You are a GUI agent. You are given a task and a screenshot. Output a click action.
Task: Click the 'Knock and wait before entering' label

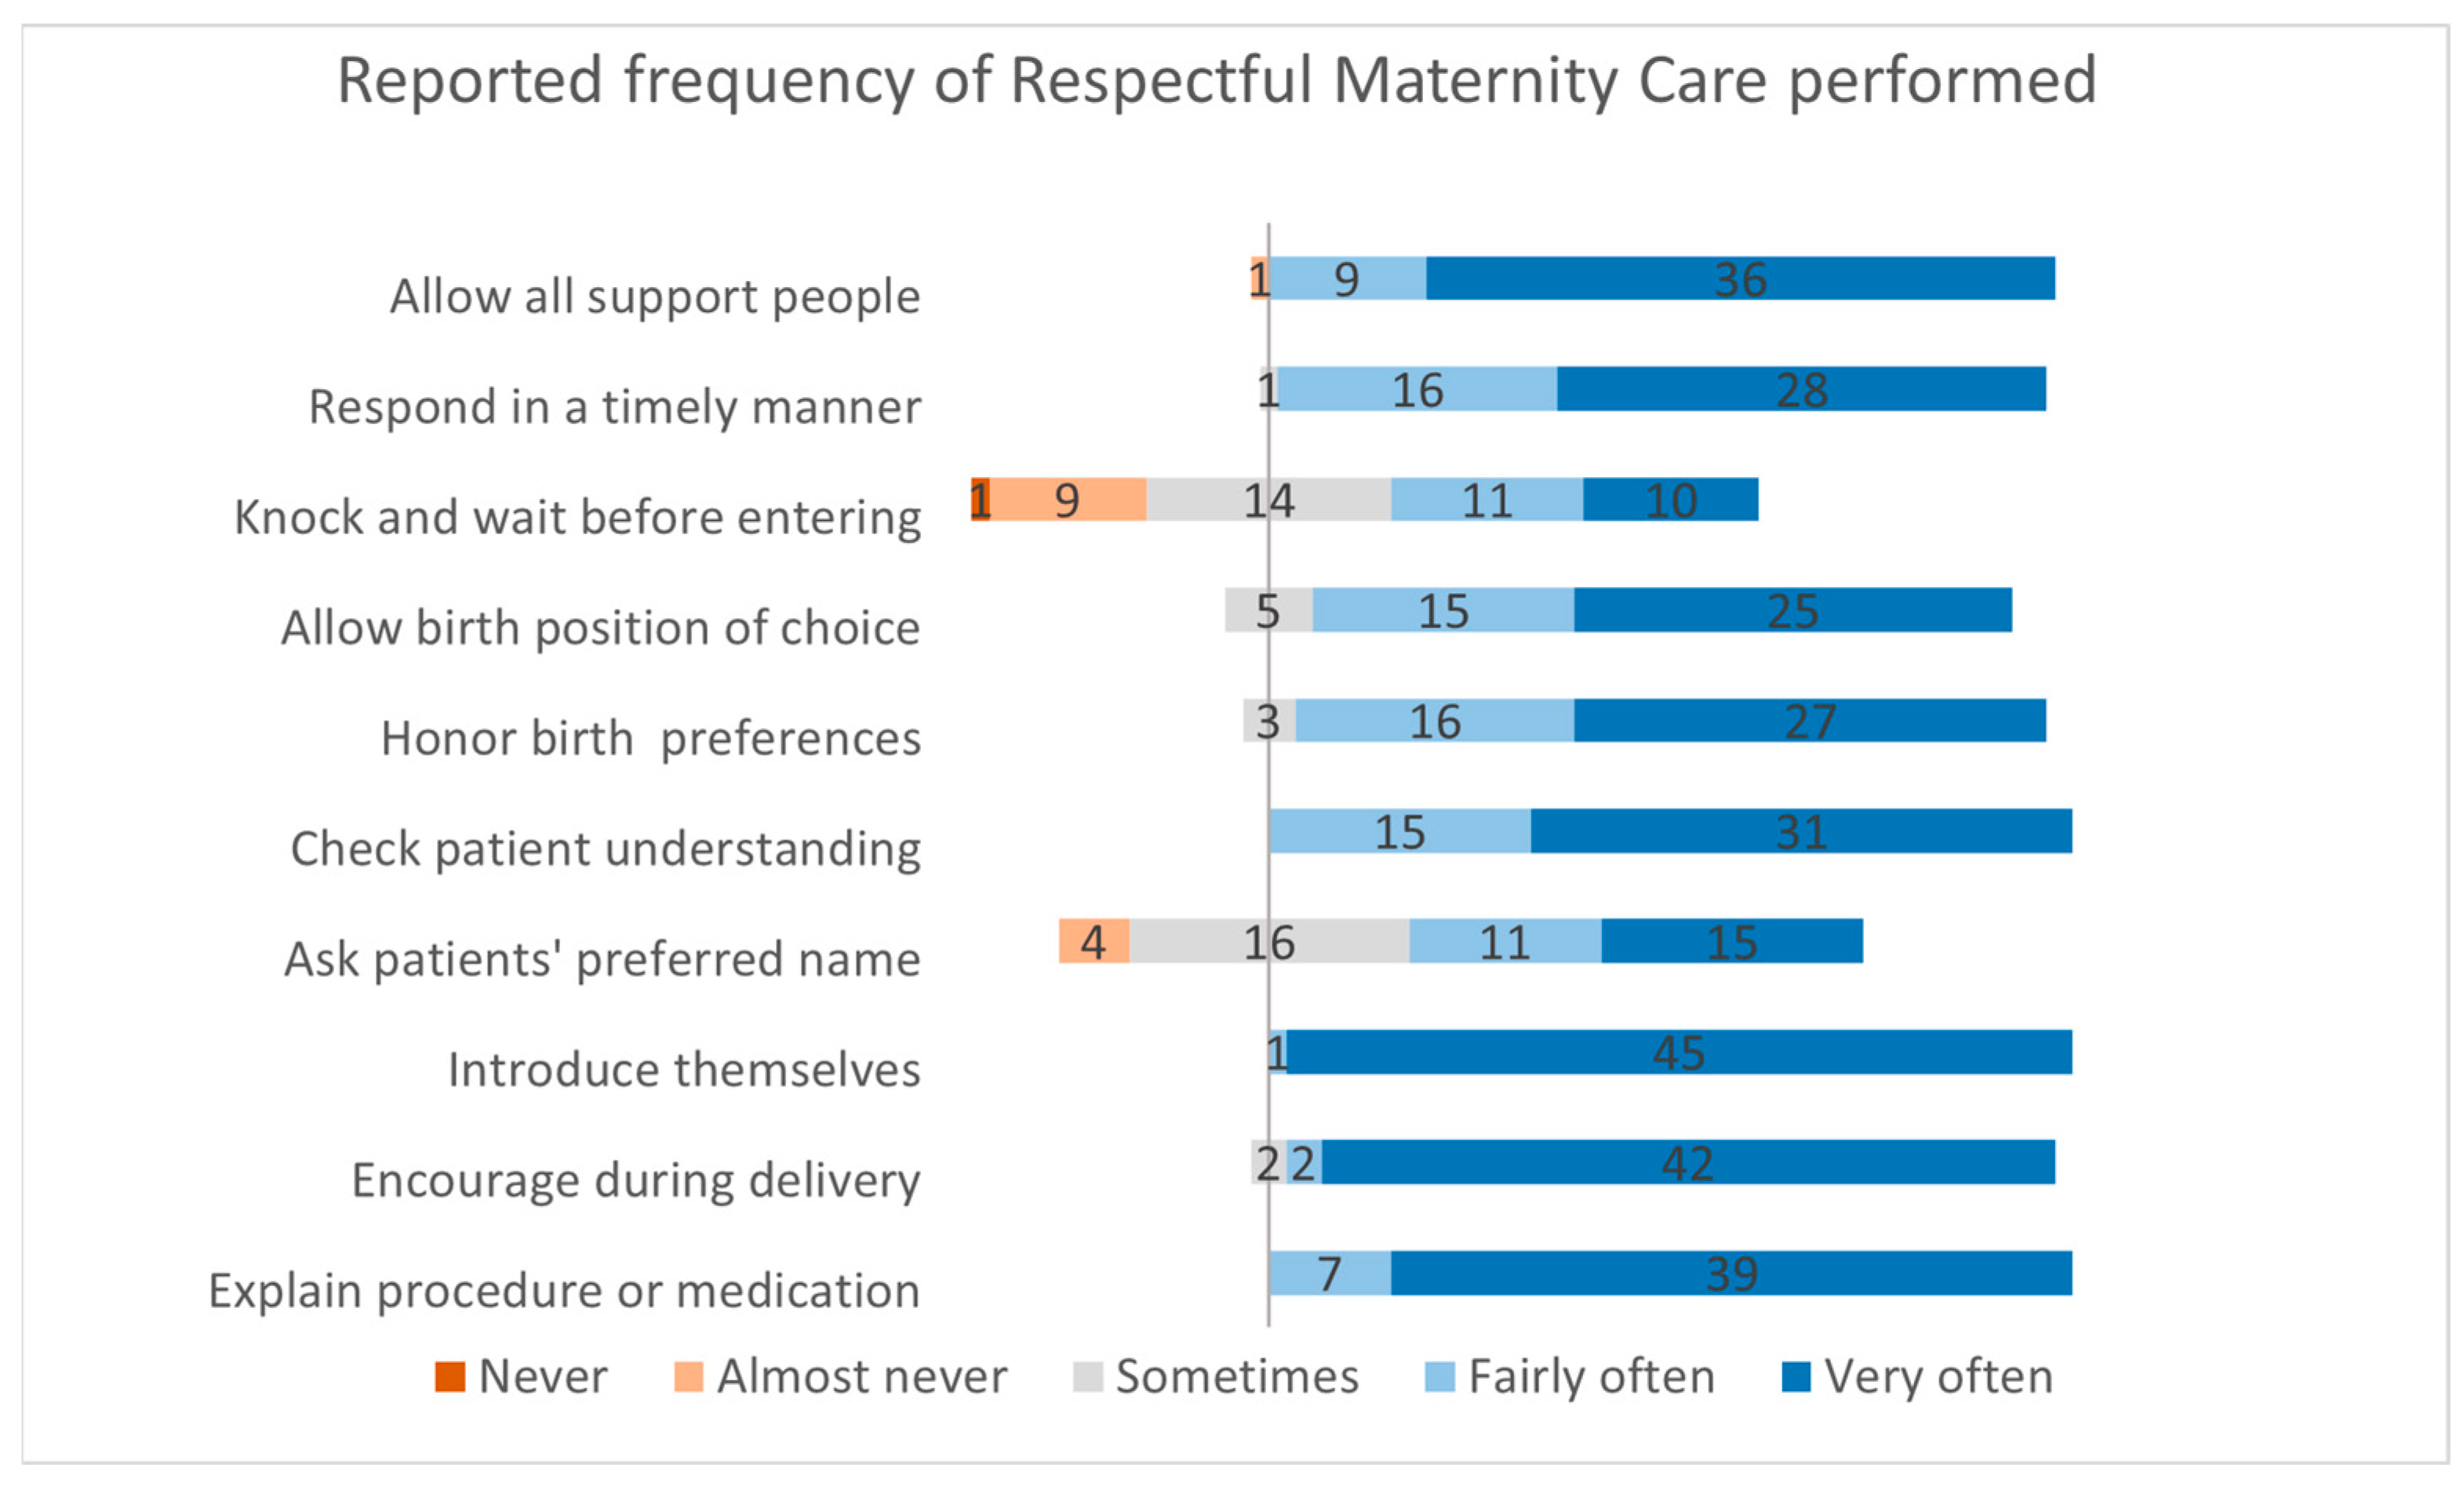577,517
